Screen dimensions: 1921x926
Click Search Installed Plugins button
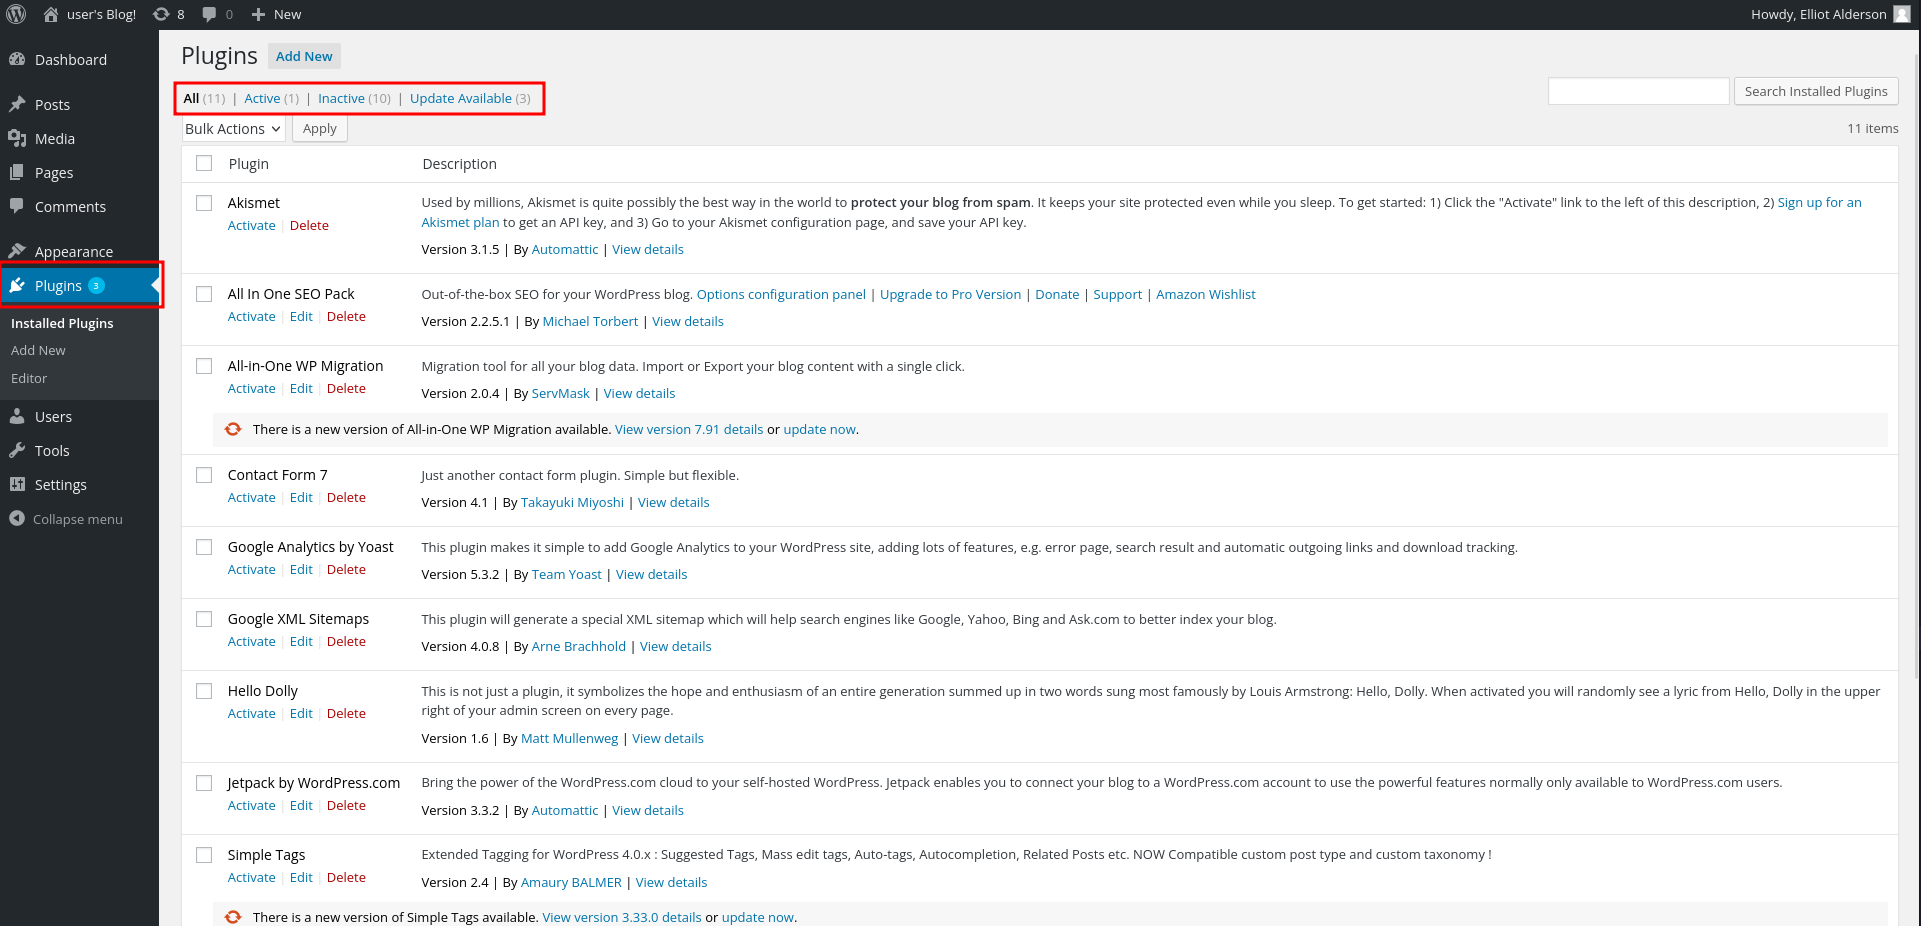1816,91
